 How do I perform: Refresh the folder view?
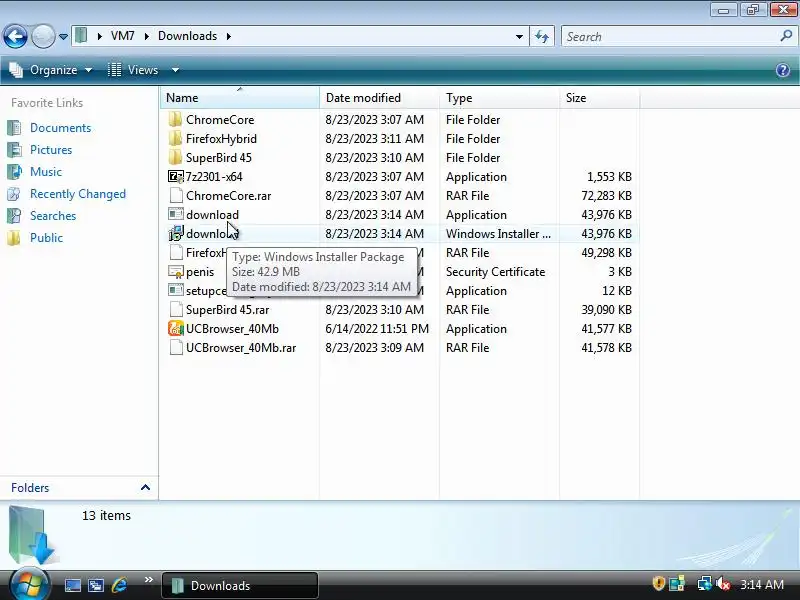pyautogui.click(x=542, y=37)
